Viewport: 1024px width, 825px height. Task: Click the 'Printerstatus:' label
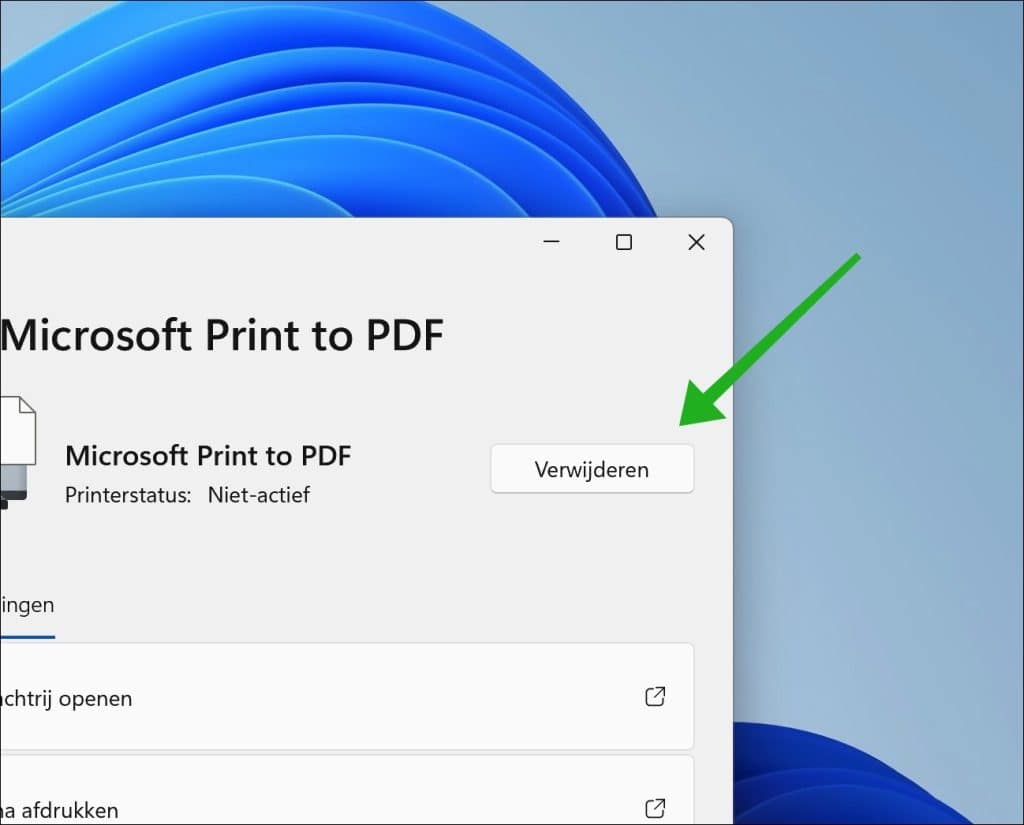pyautogui.click(x=128, y=495)
